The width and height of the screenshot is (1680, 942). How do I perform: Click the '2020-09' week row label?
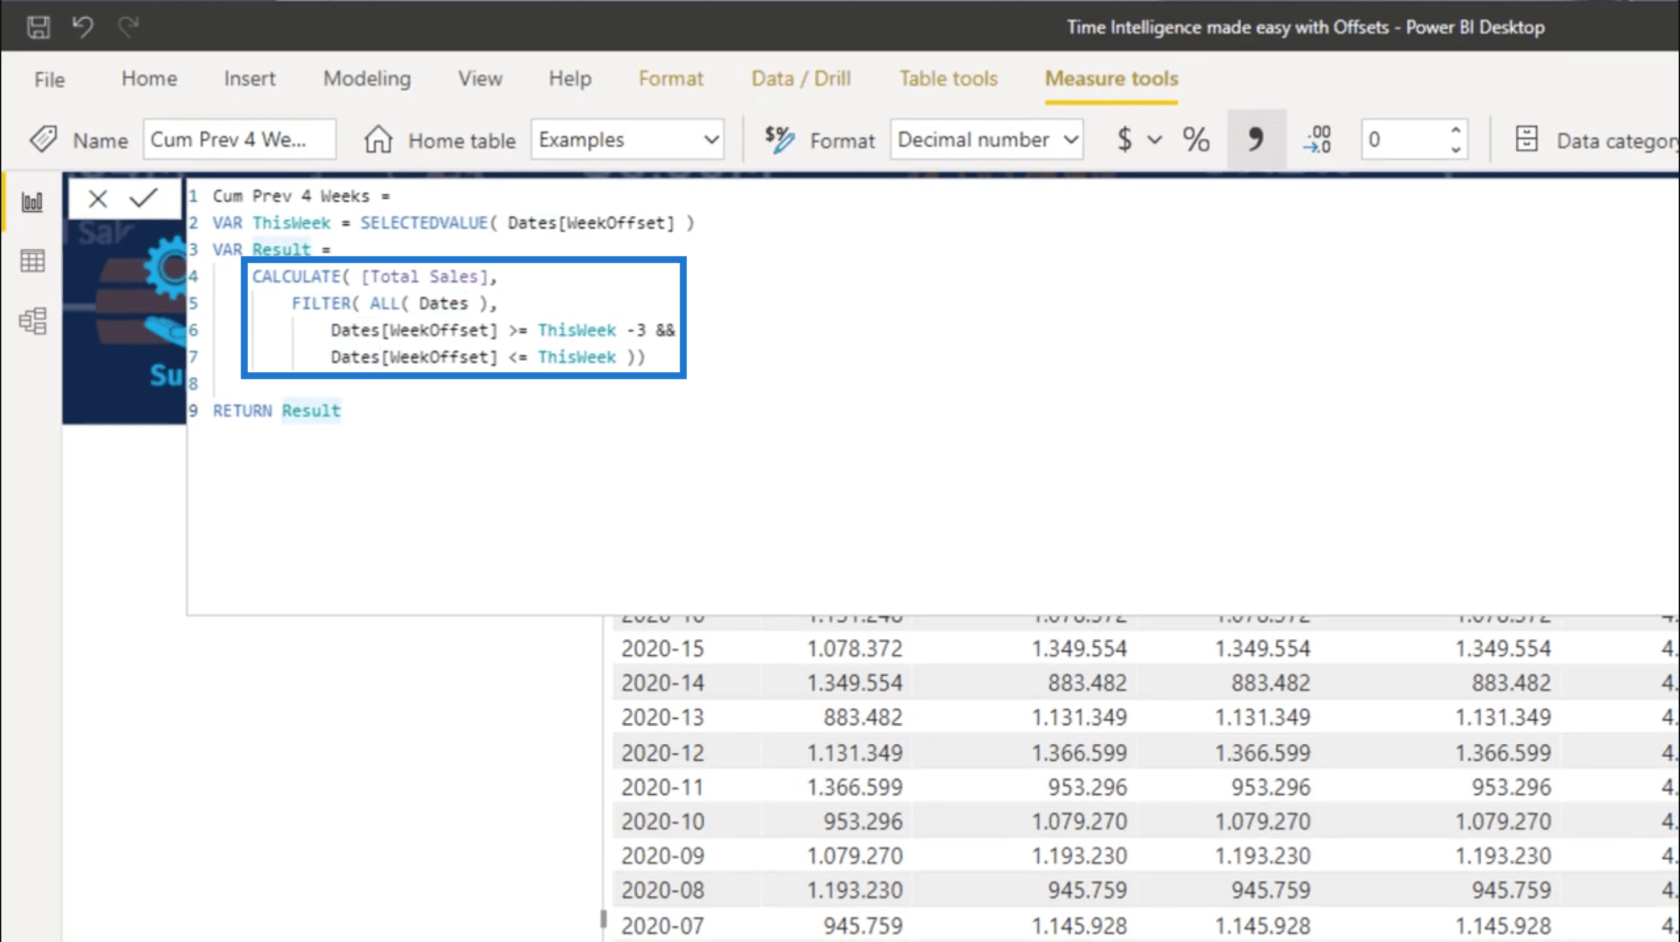(x=662, y=857)
